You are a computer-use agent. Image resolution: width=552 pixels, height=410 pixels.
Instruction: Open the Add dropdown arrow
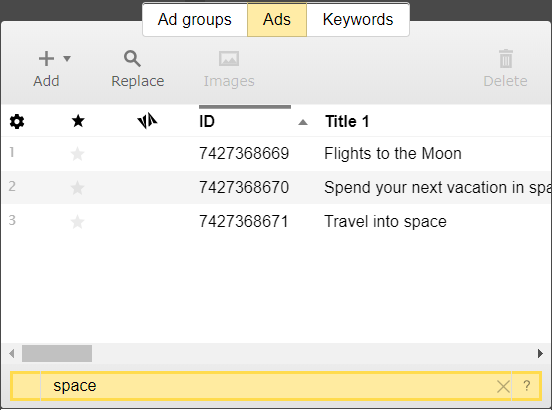click(67, 58)
